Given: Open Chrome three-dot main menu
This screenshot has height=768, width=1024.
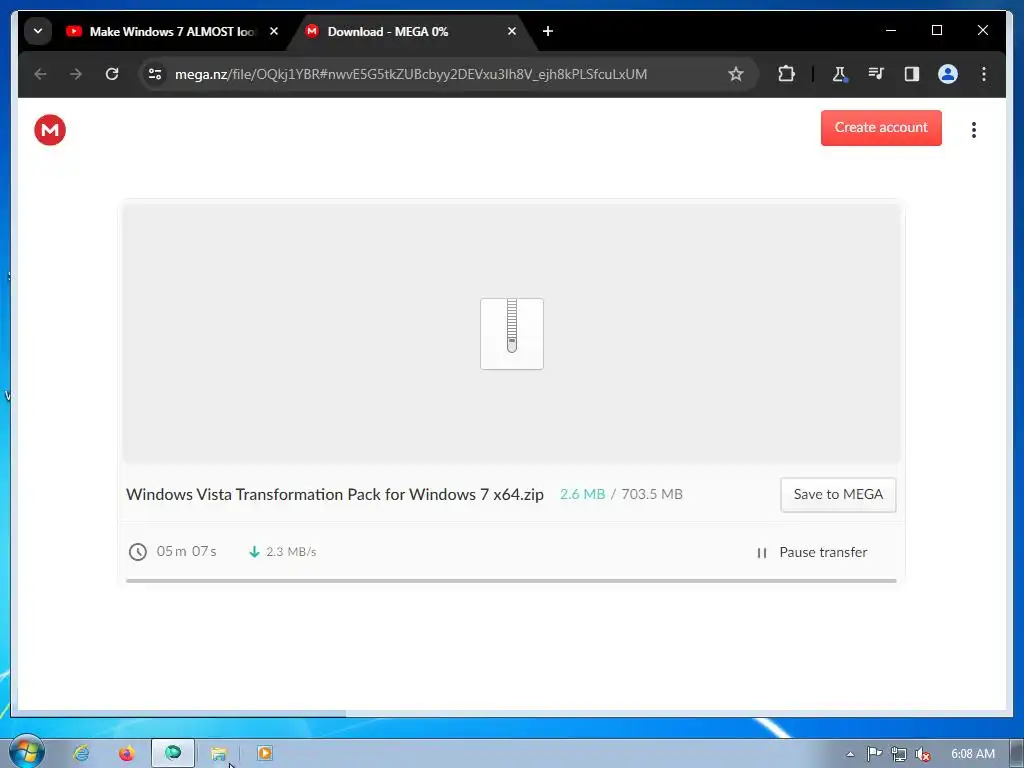Looking at the screenshot, I should pos(984,74).
